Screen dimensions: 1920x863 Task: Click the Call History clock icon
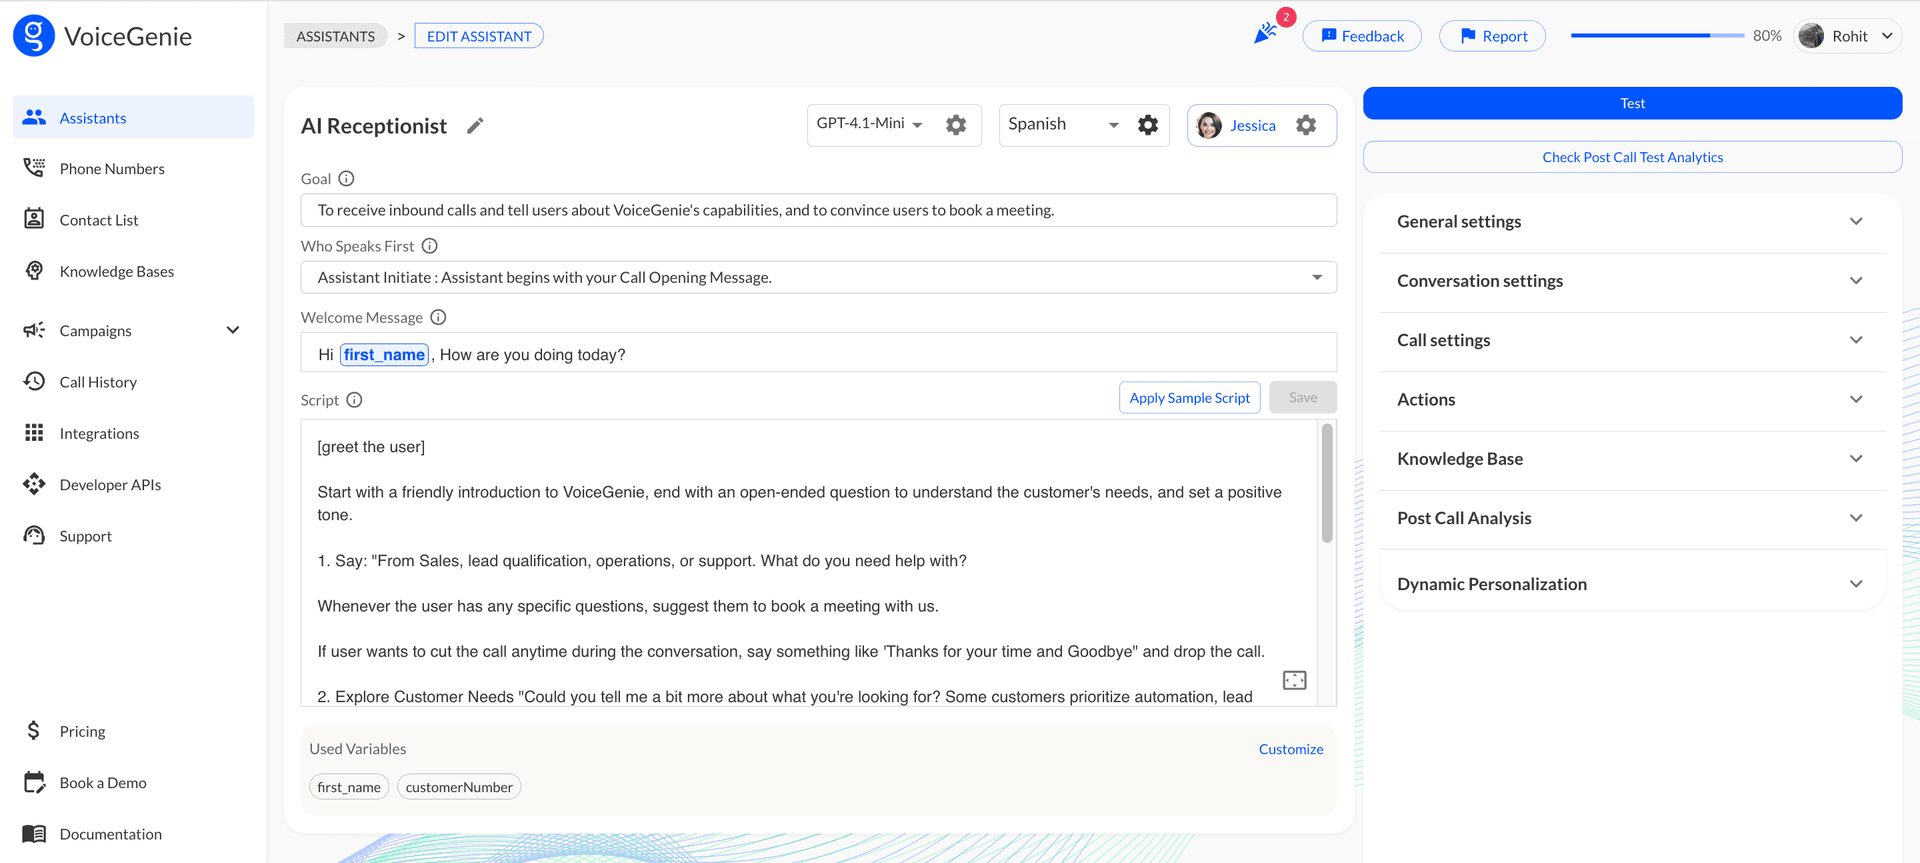coord(34,381)
